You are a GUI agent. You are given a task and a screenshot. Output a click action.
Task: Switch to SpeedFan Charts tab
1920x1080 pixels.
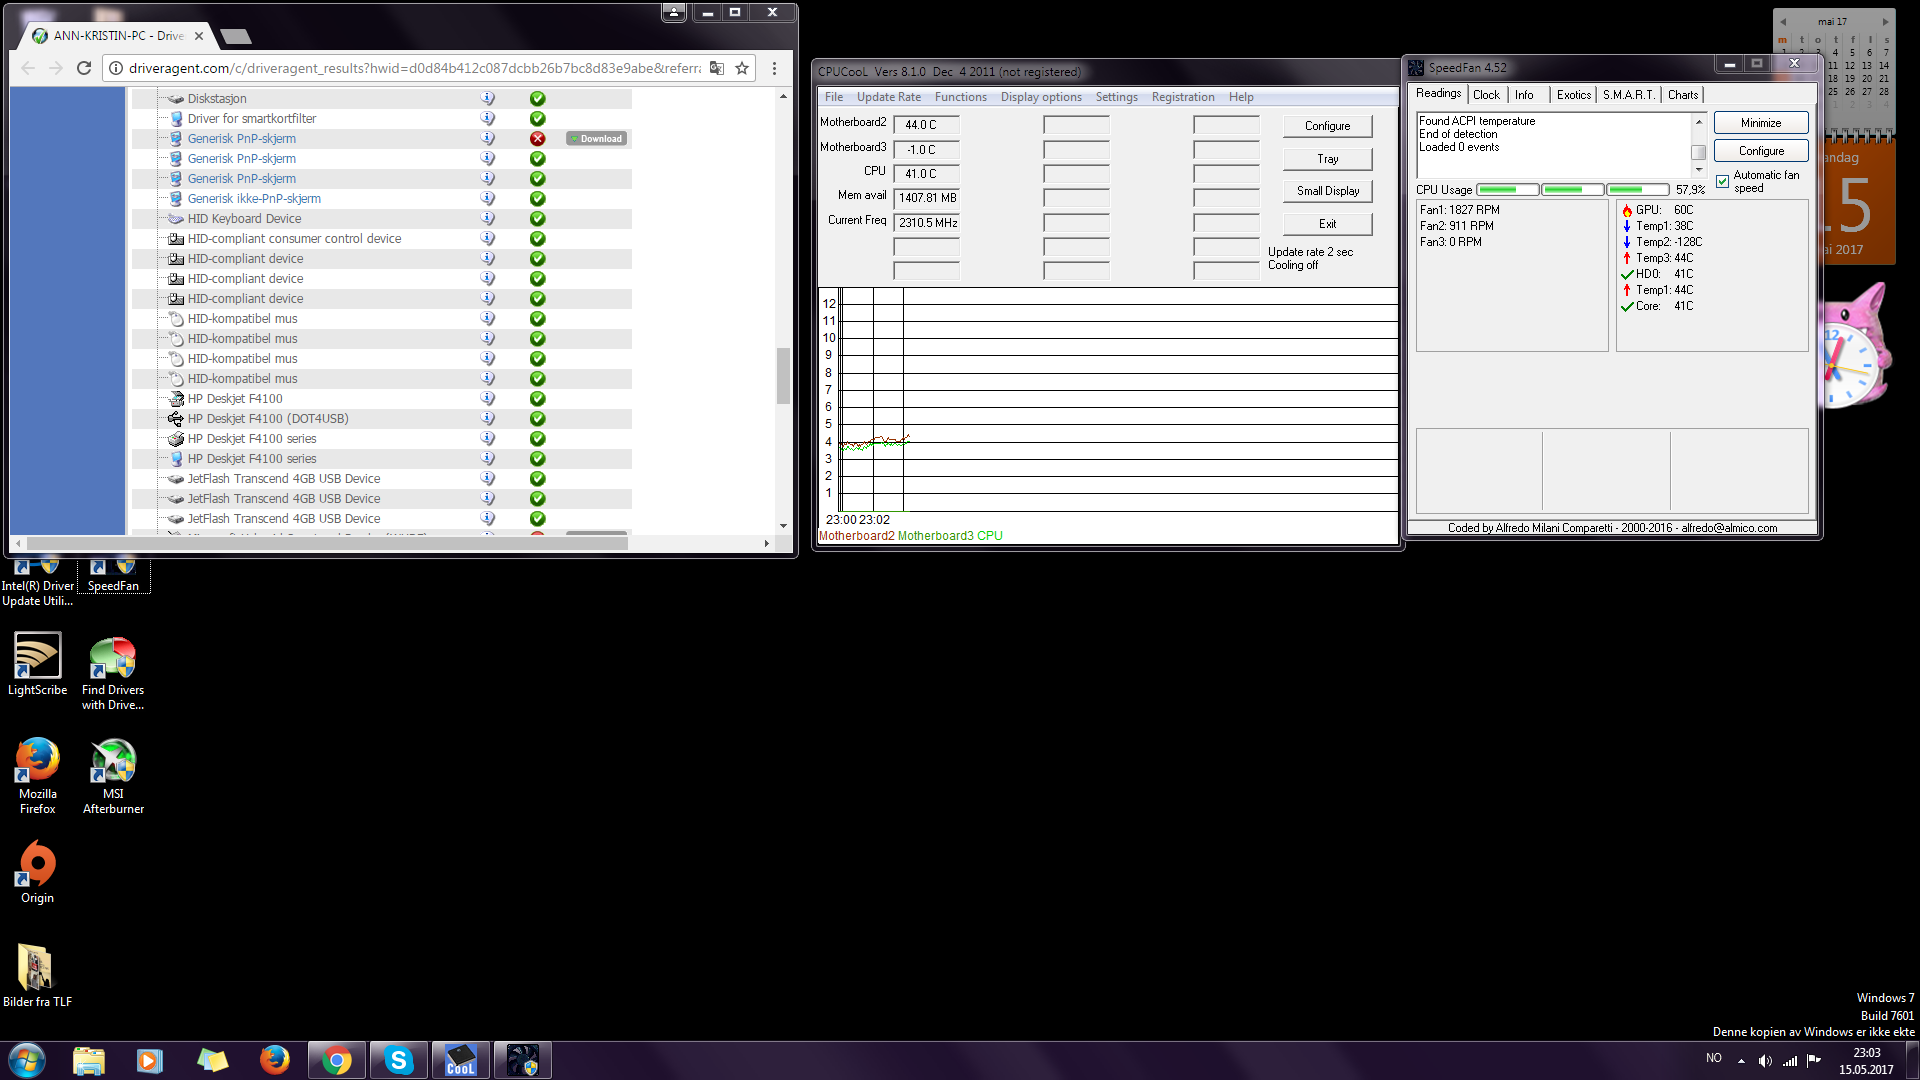coord(1683,95)
